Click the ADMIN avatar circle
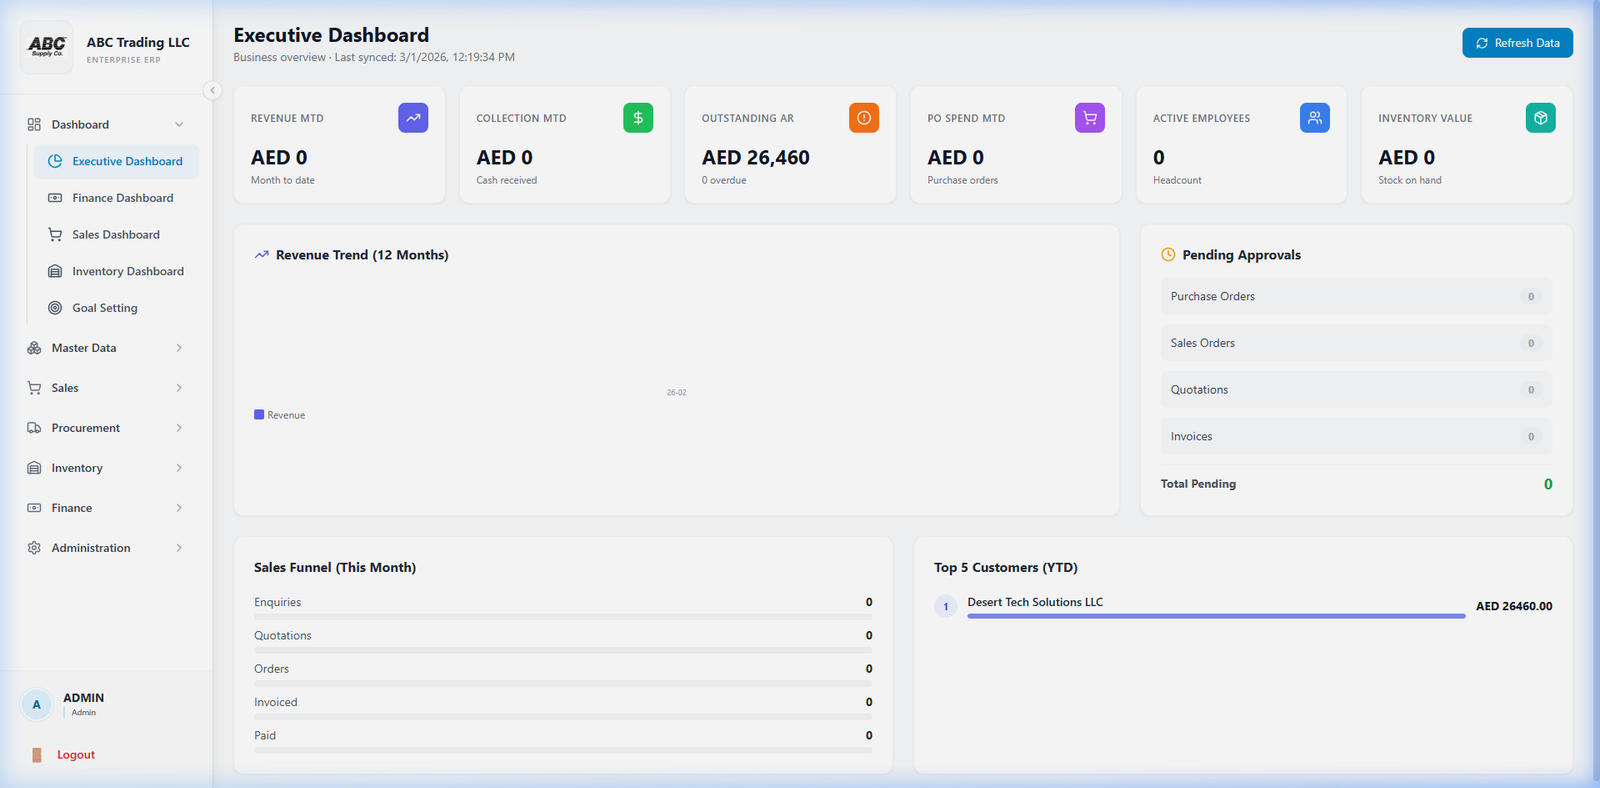 (37, 704)
